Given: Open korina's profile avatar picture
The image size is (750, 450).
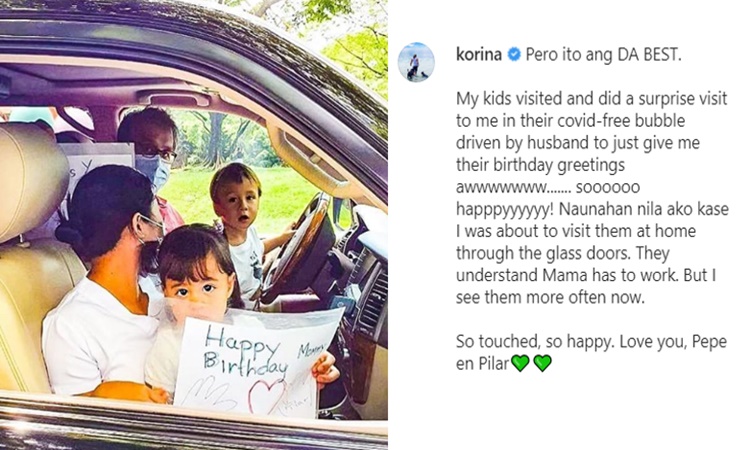Looking at the screenshot, I should 416,62.
